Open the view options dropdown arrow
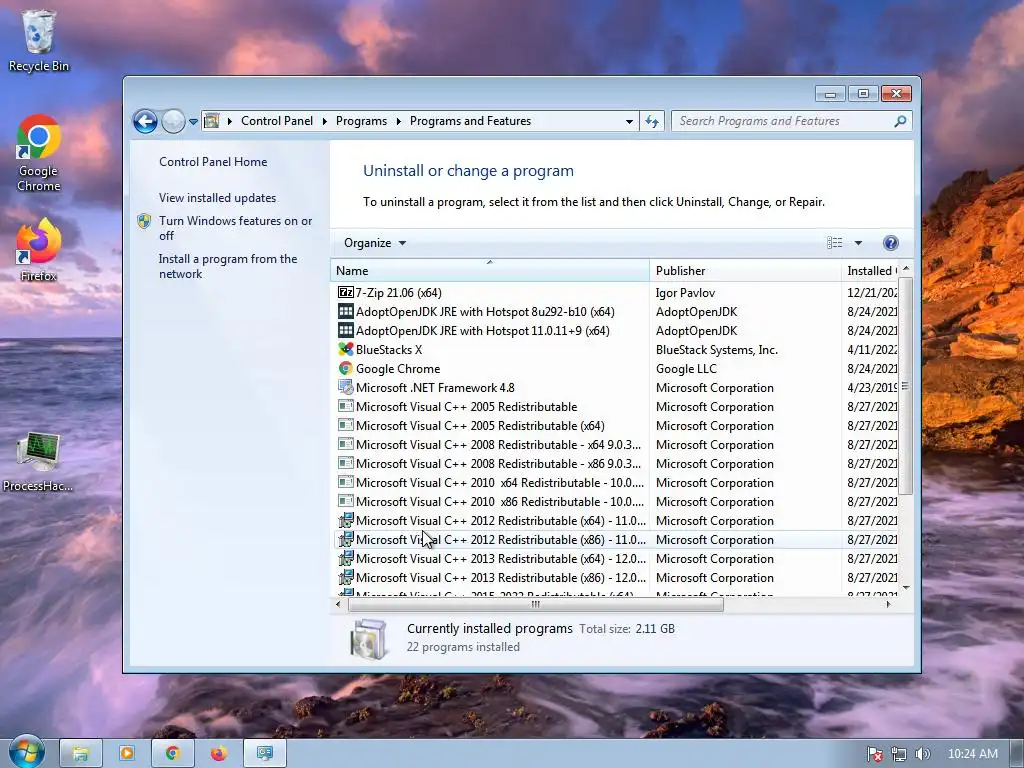This screenshot has height=768, width=1024. (858, 243)
